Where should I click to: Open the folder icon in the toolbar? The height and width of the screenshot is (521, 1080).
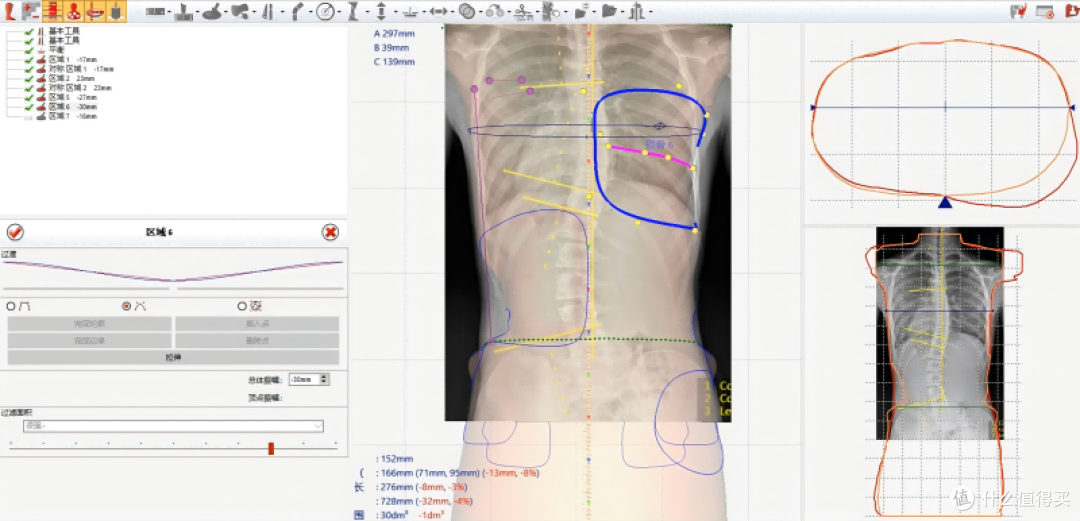tap(608, 11)
